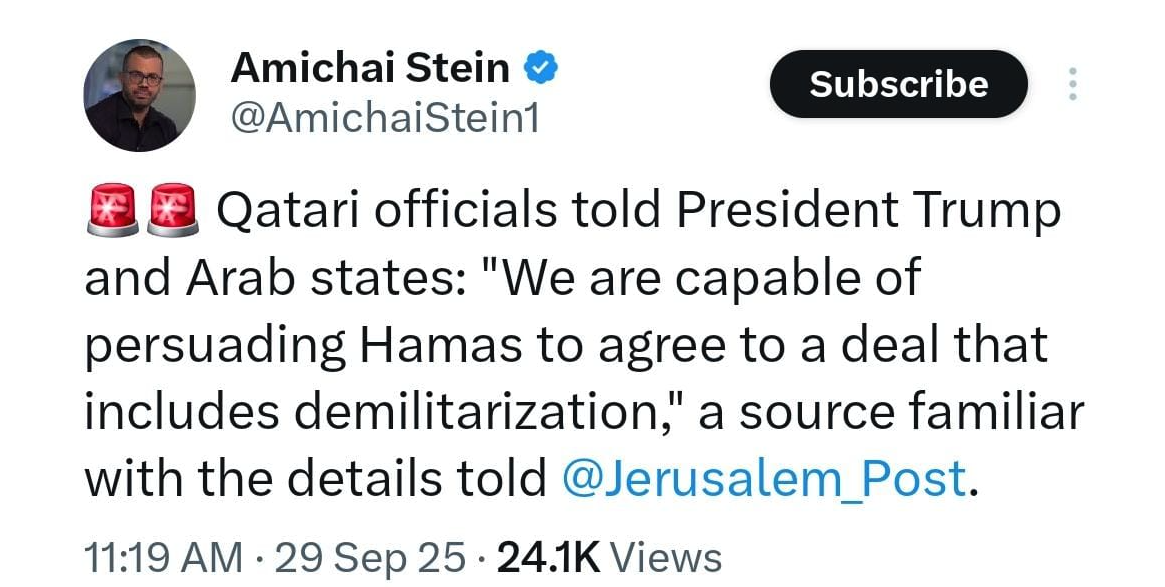1165x587 pixels.
Task: Click the display name Amichai Stein
Action: pyautogui.click(x=368, y=66)
